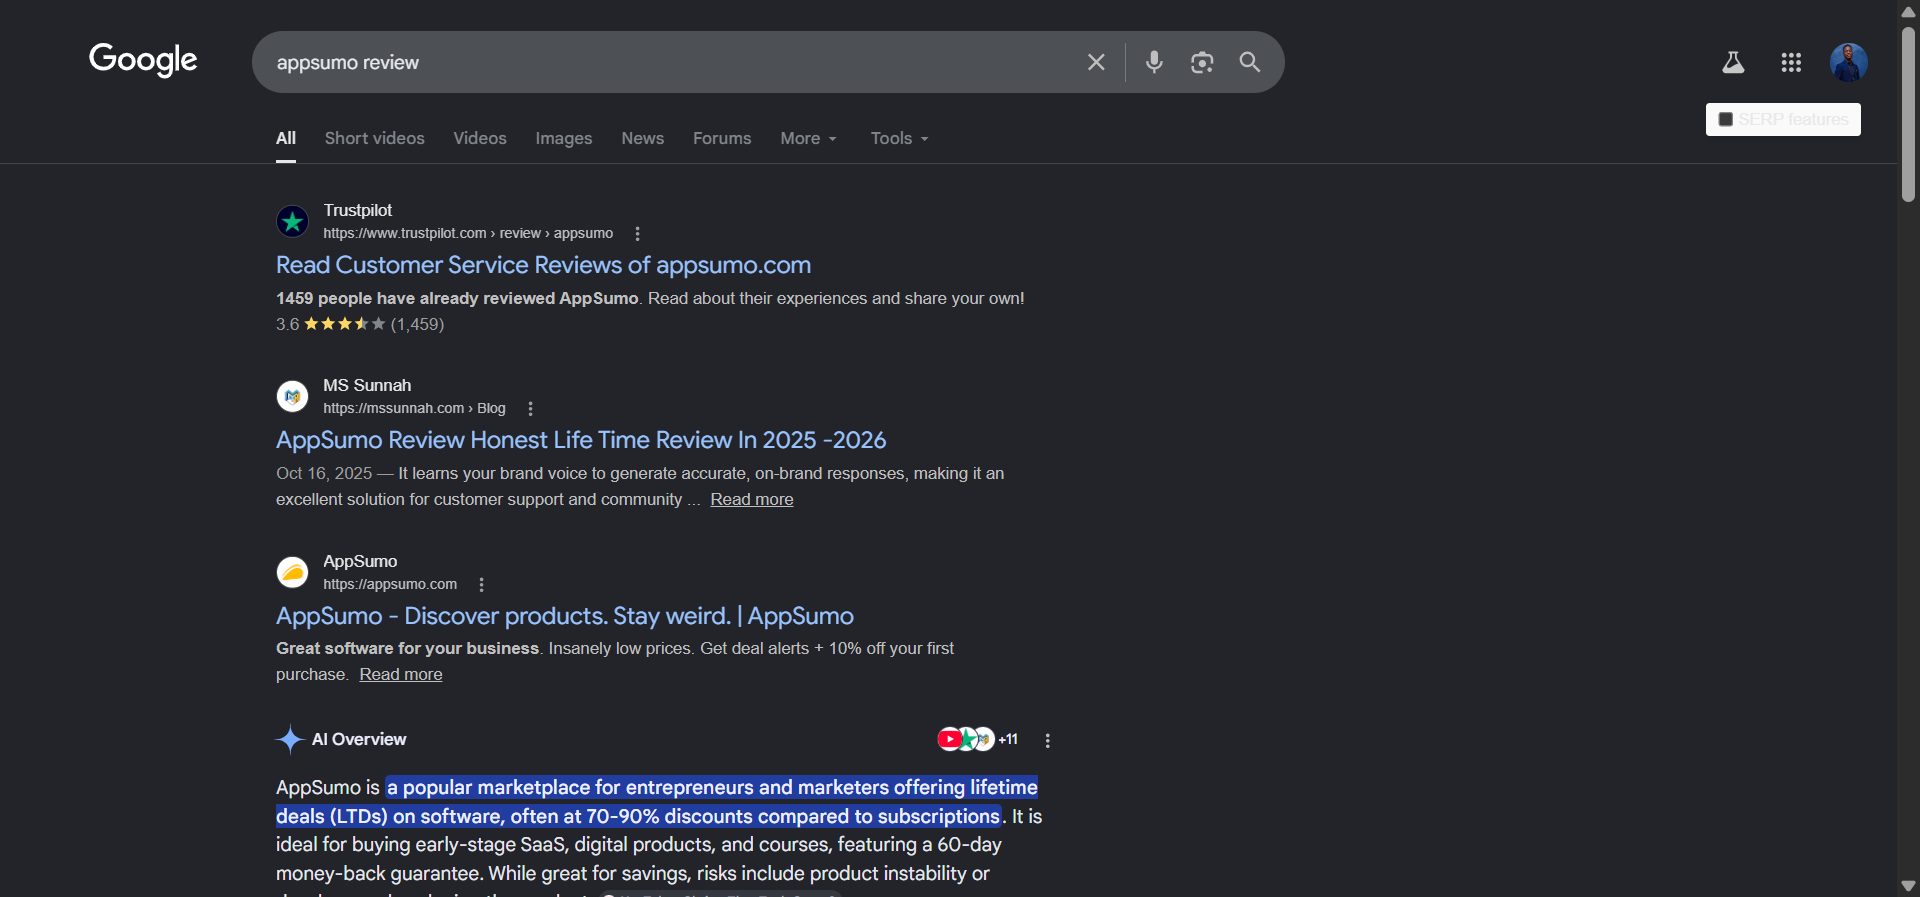
Task: Click the page scrollbar thumb
Action: 1908,114
